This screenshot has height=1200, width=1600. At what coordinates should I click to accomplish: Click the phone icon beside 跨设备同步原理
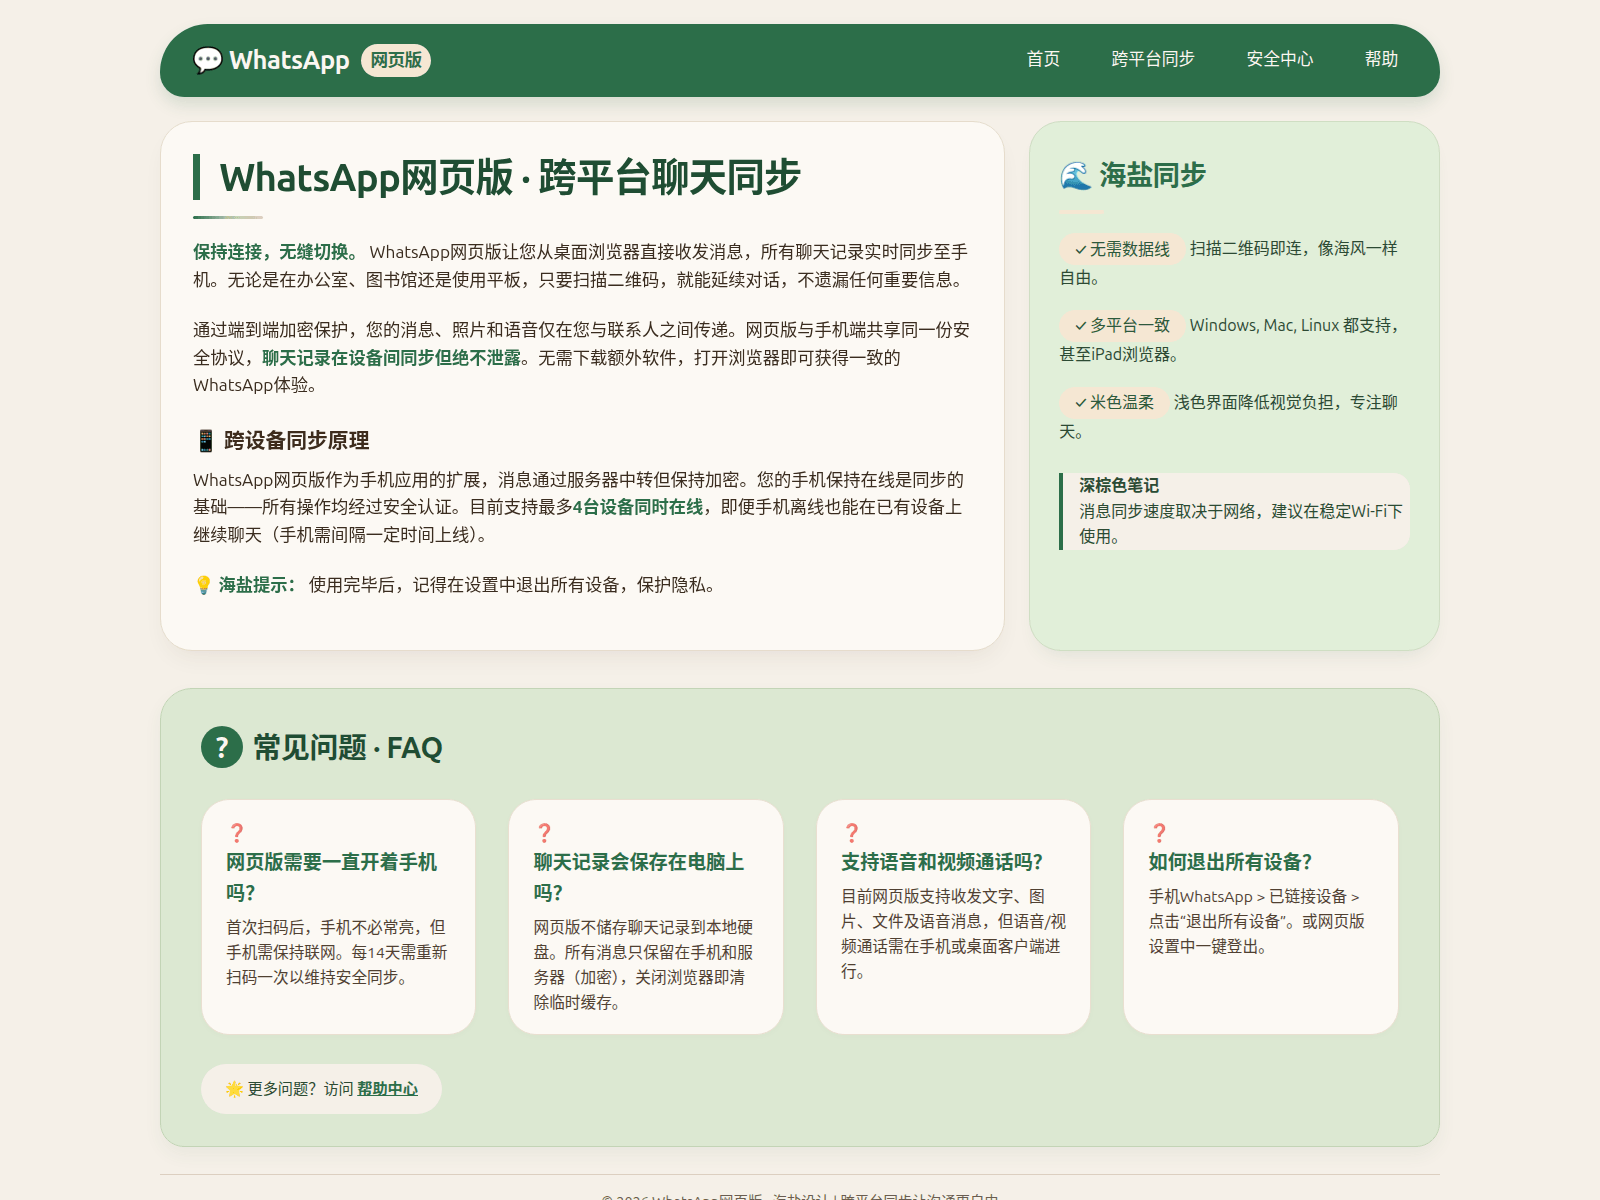[205, 441]
